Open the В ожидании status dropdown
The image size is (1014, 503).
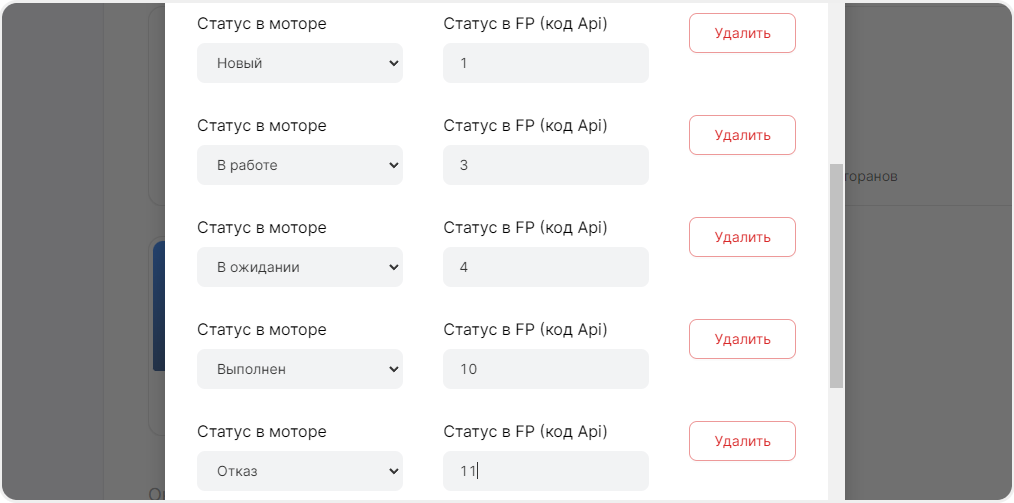pyautogui.click(x=299, y=267)
